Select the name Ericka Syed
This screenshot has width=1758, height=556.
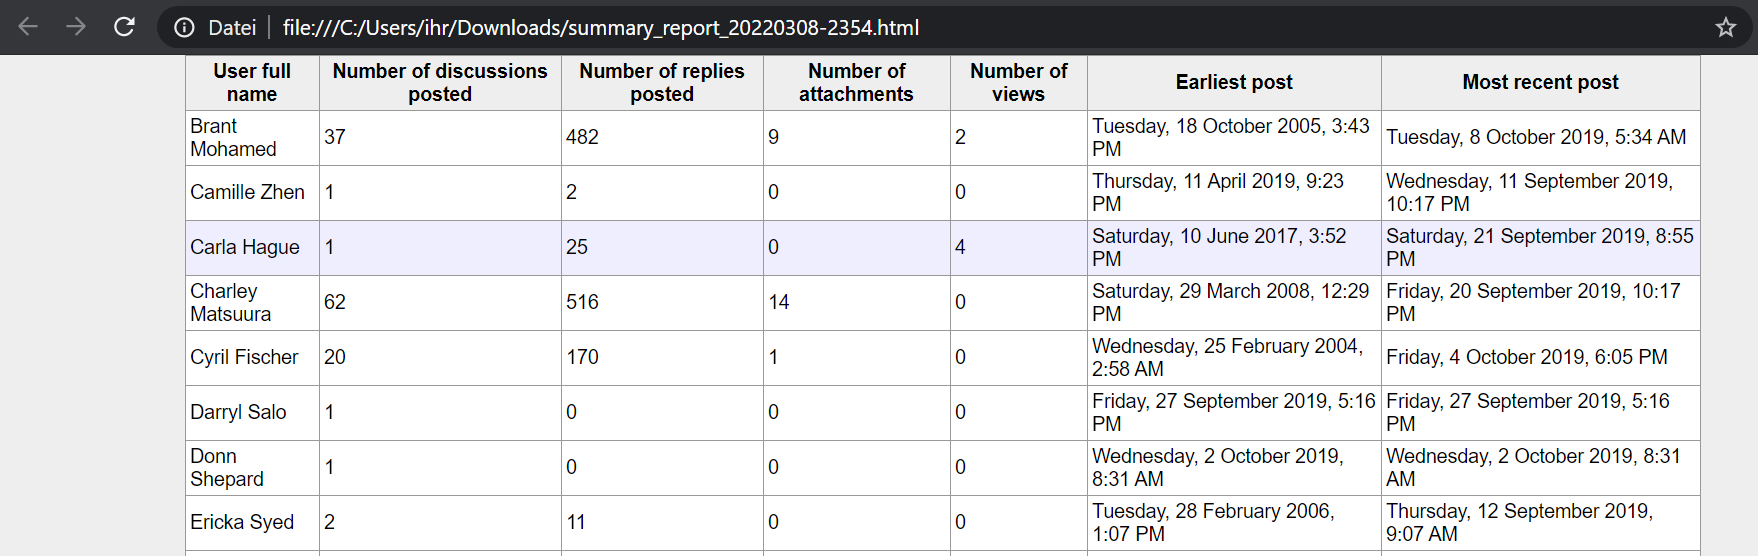point(242,523)
